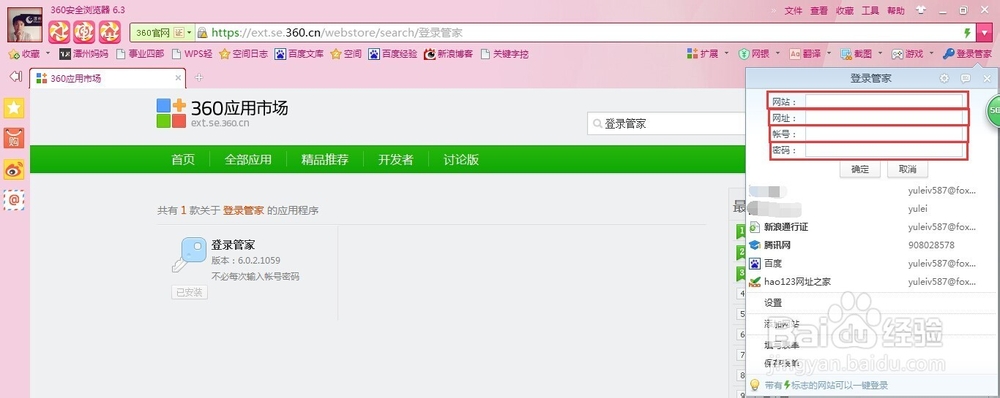Open the 百度经验 bookmark
The width and height of the screenshot is (1000, 398).
(x=393, y=54)
